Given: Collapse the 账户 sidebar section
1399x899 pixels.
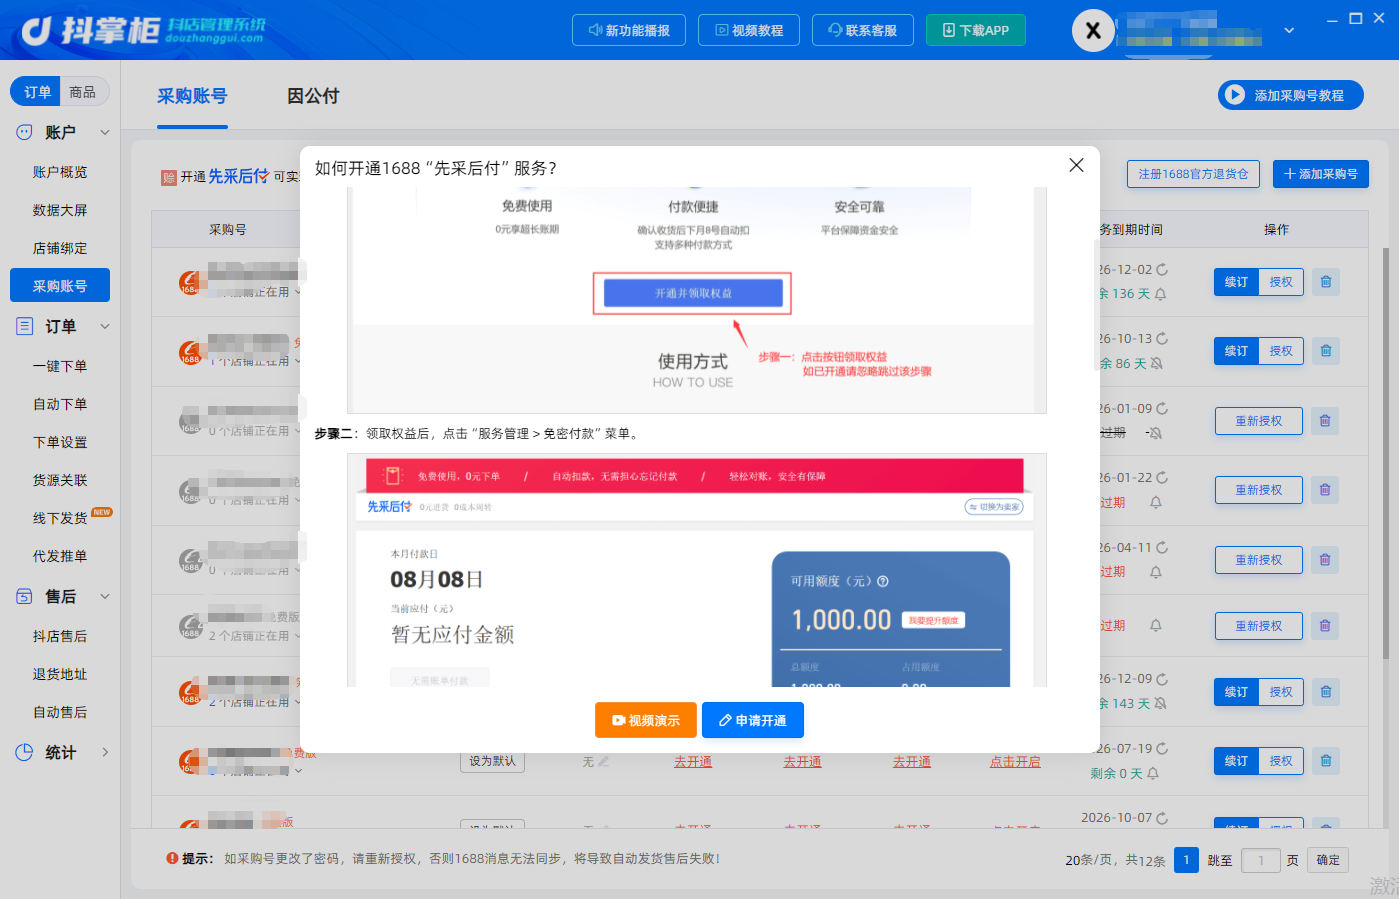Looking at the screenshot, I should coord(104,132).
